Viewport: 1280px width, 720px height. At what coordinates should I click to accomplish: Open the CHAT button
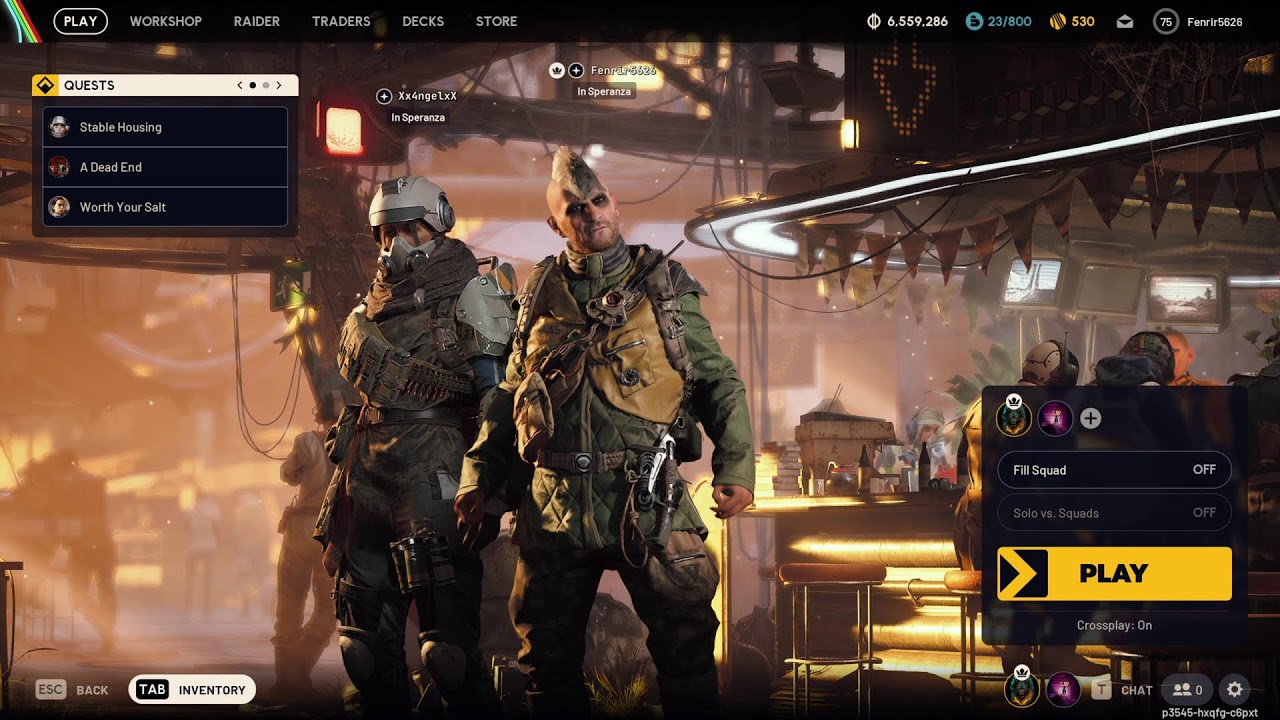[1137, 690]
